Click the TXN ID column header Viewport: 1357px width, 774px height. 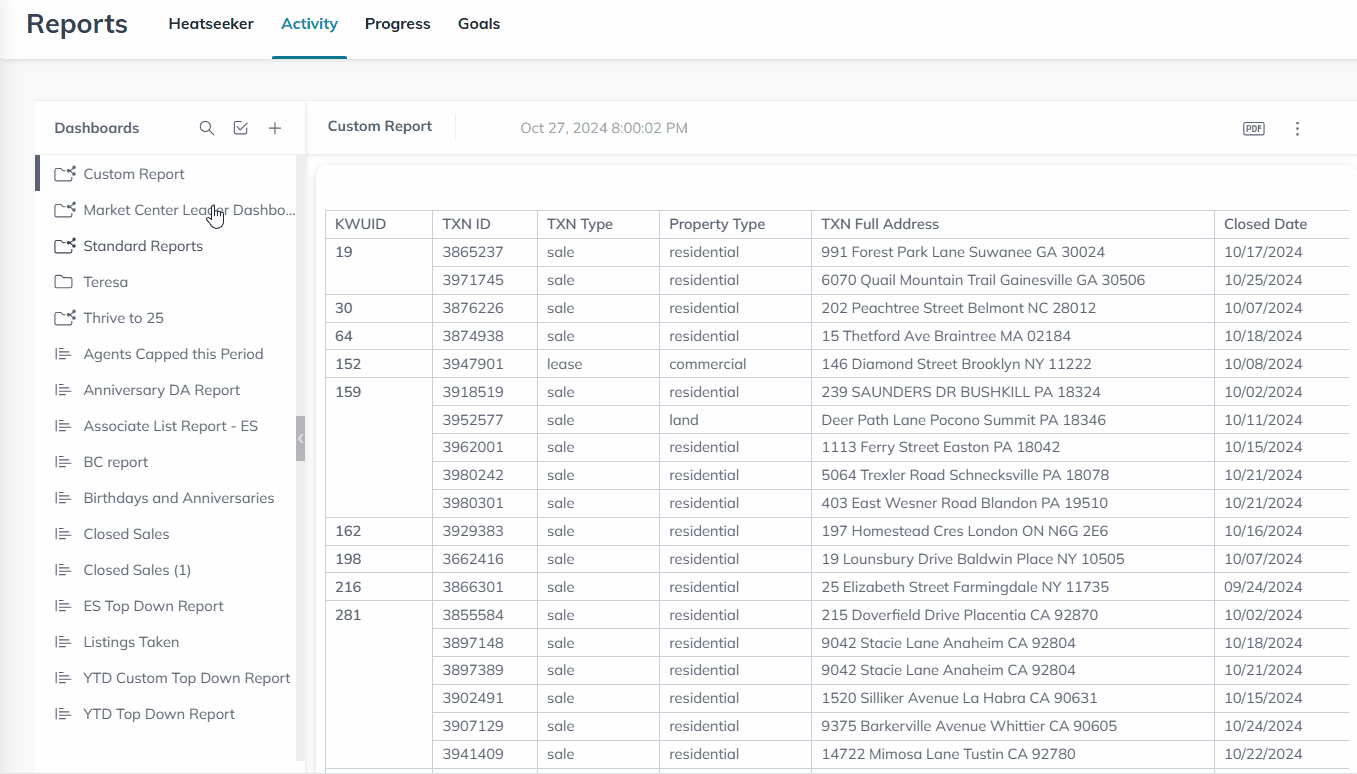[485, 224]
